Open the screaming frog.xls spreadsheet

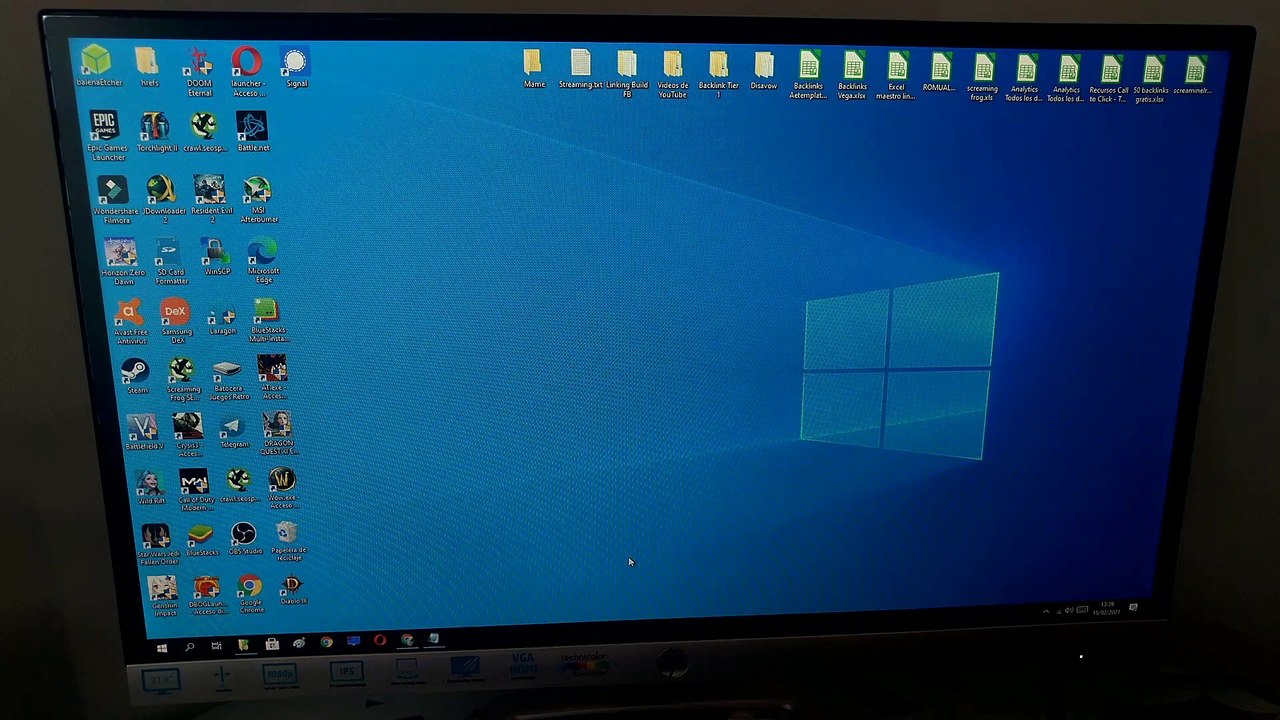click(983, 77)
